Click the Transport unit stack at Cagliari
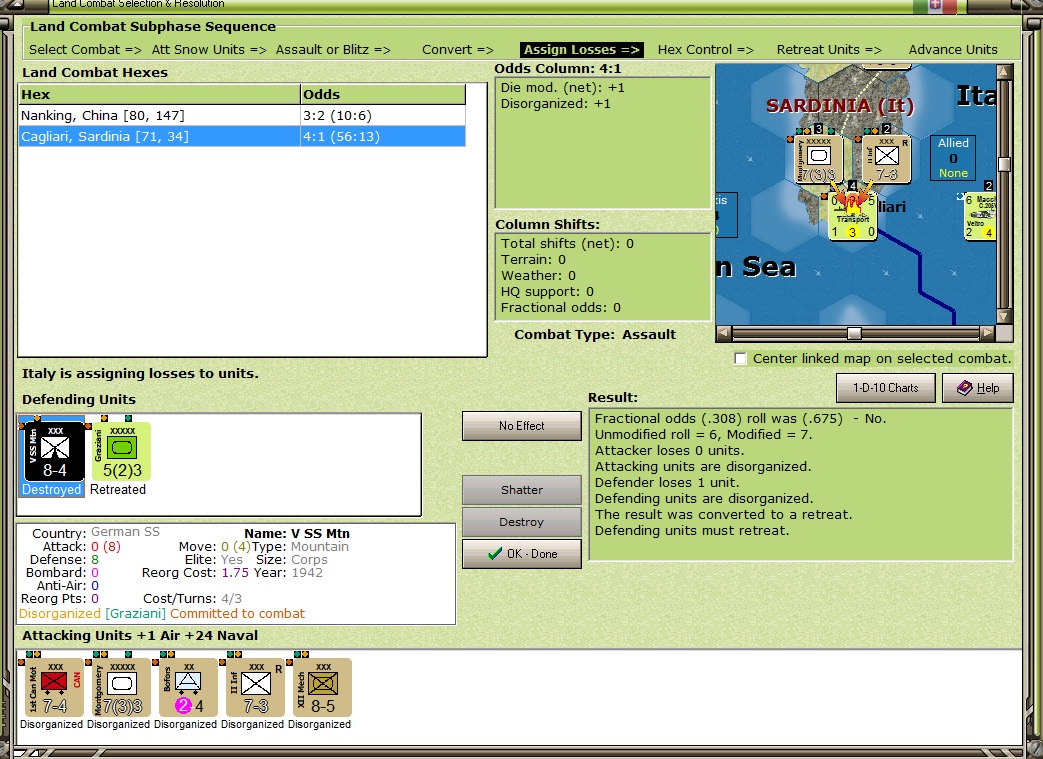Screen dimensions: 1043x759 tap(852, 216)
